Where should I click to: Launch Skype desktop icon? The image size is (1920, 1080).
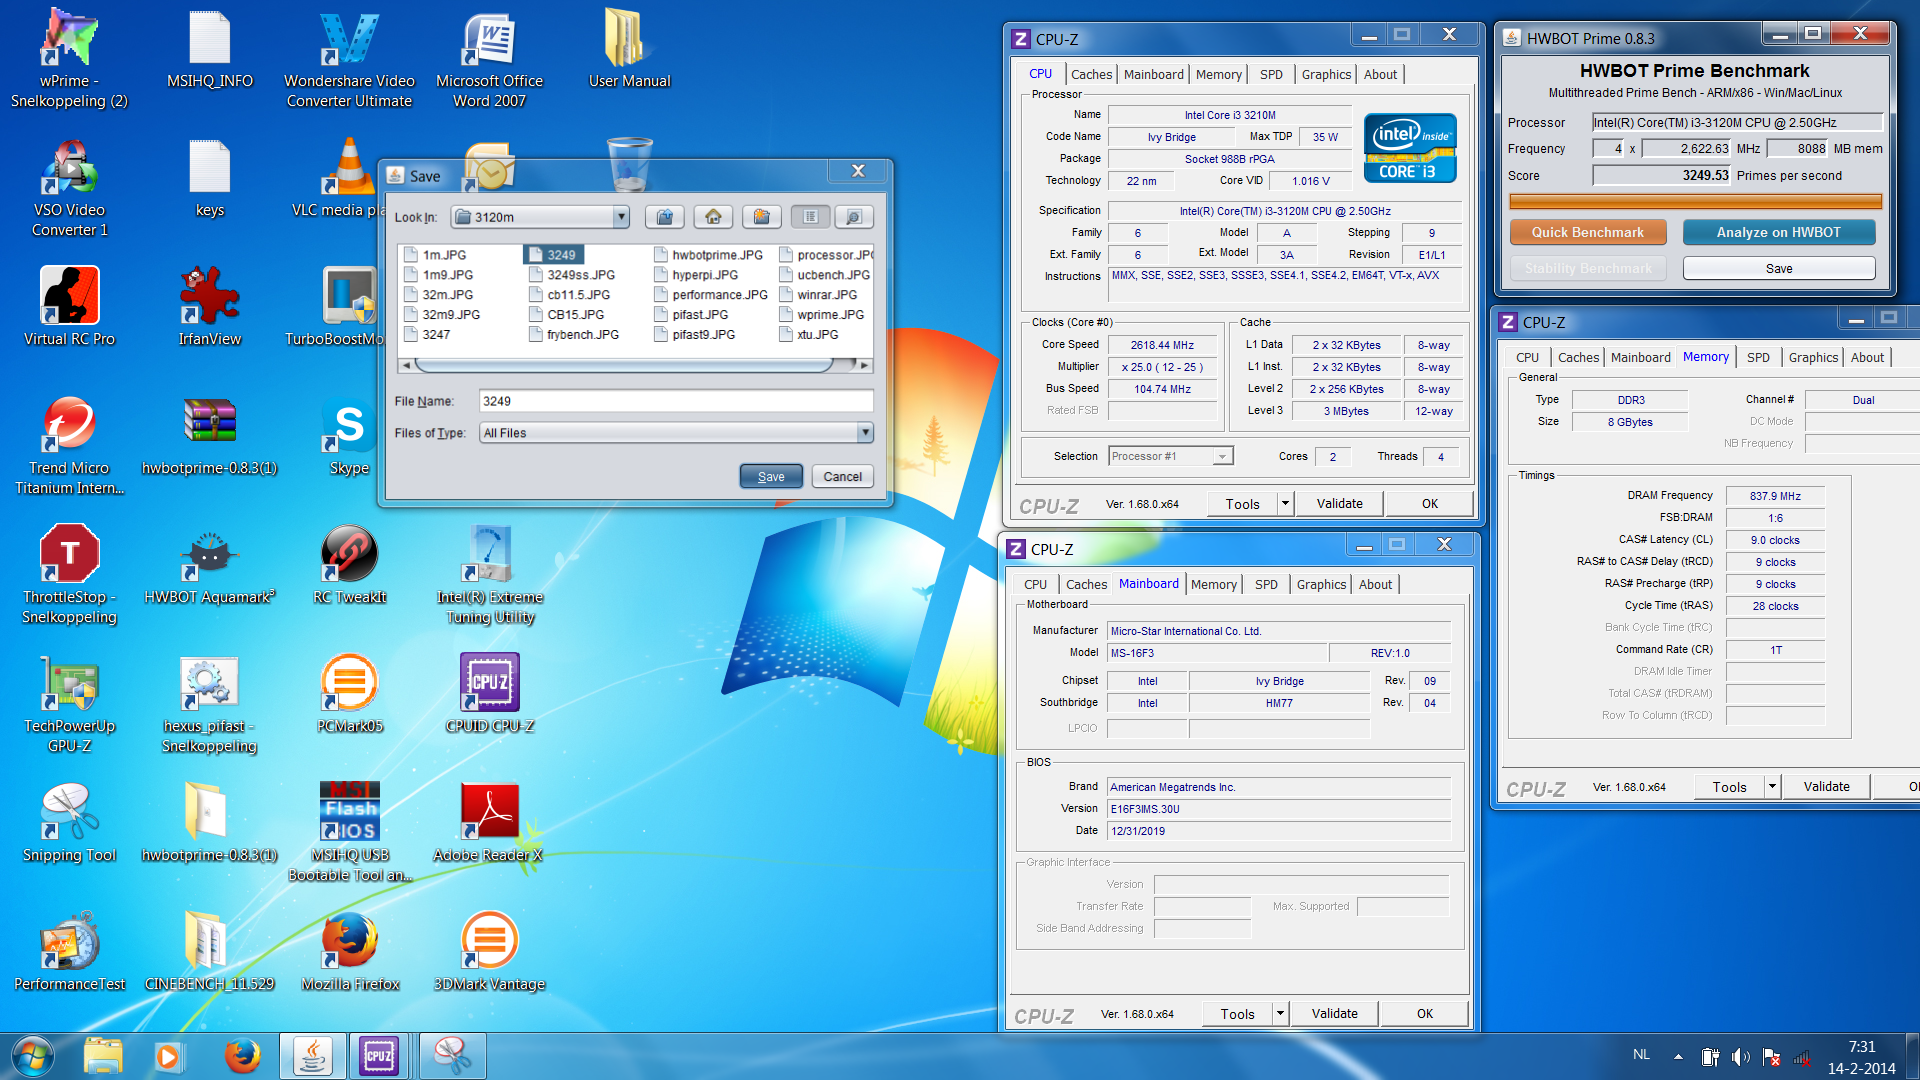(x=349, y=436)
